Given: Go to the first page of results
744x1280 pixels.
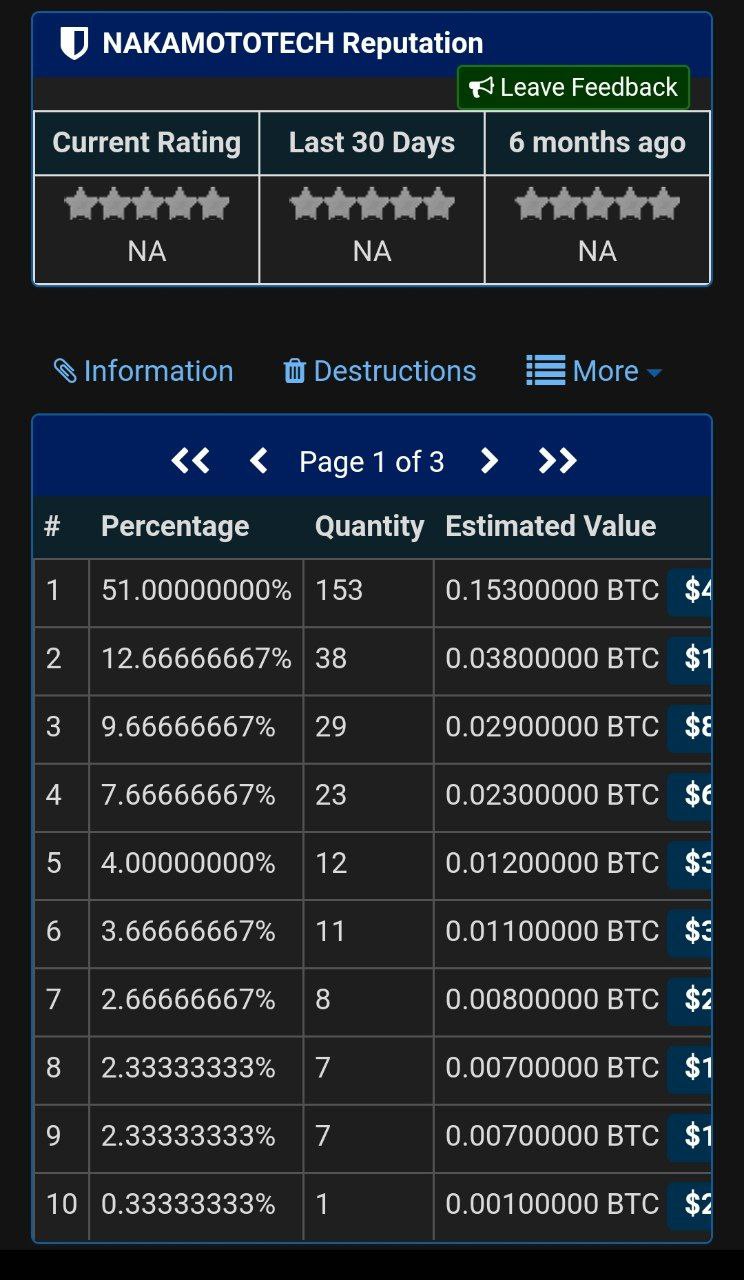Looking at the screenshot, I should (190, 461).
